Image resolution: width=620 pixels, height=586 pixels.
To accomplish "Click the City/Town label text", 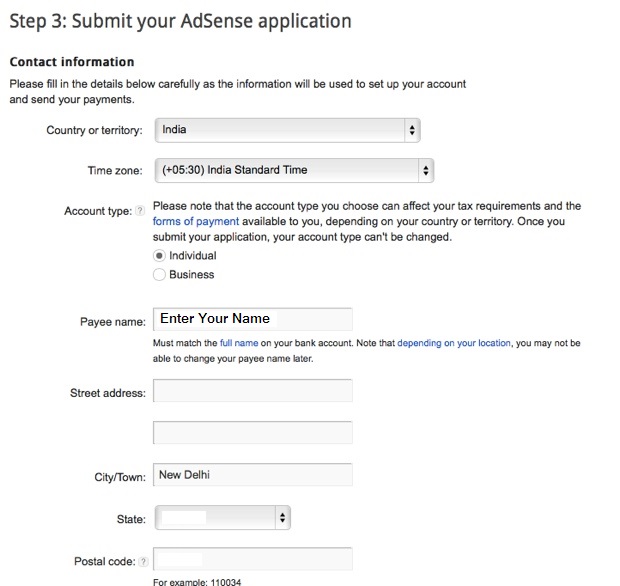I will (x=120, y=477).
